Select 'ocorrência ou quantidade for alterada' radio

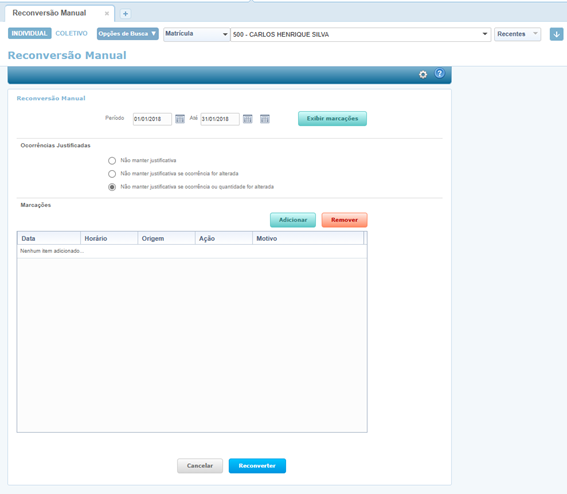[x=112, y=187]
